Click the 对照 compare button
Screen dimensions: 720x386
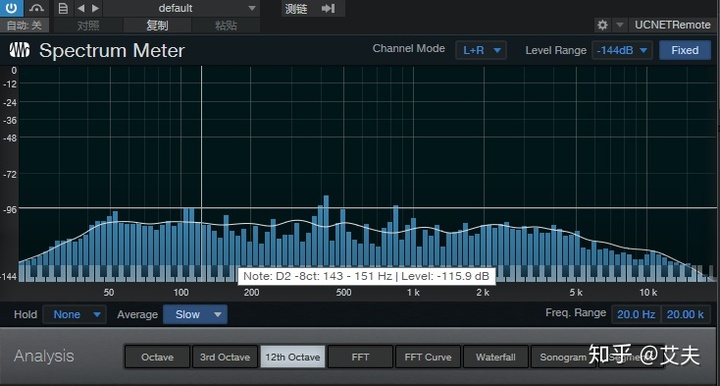(x=88, y=25)
